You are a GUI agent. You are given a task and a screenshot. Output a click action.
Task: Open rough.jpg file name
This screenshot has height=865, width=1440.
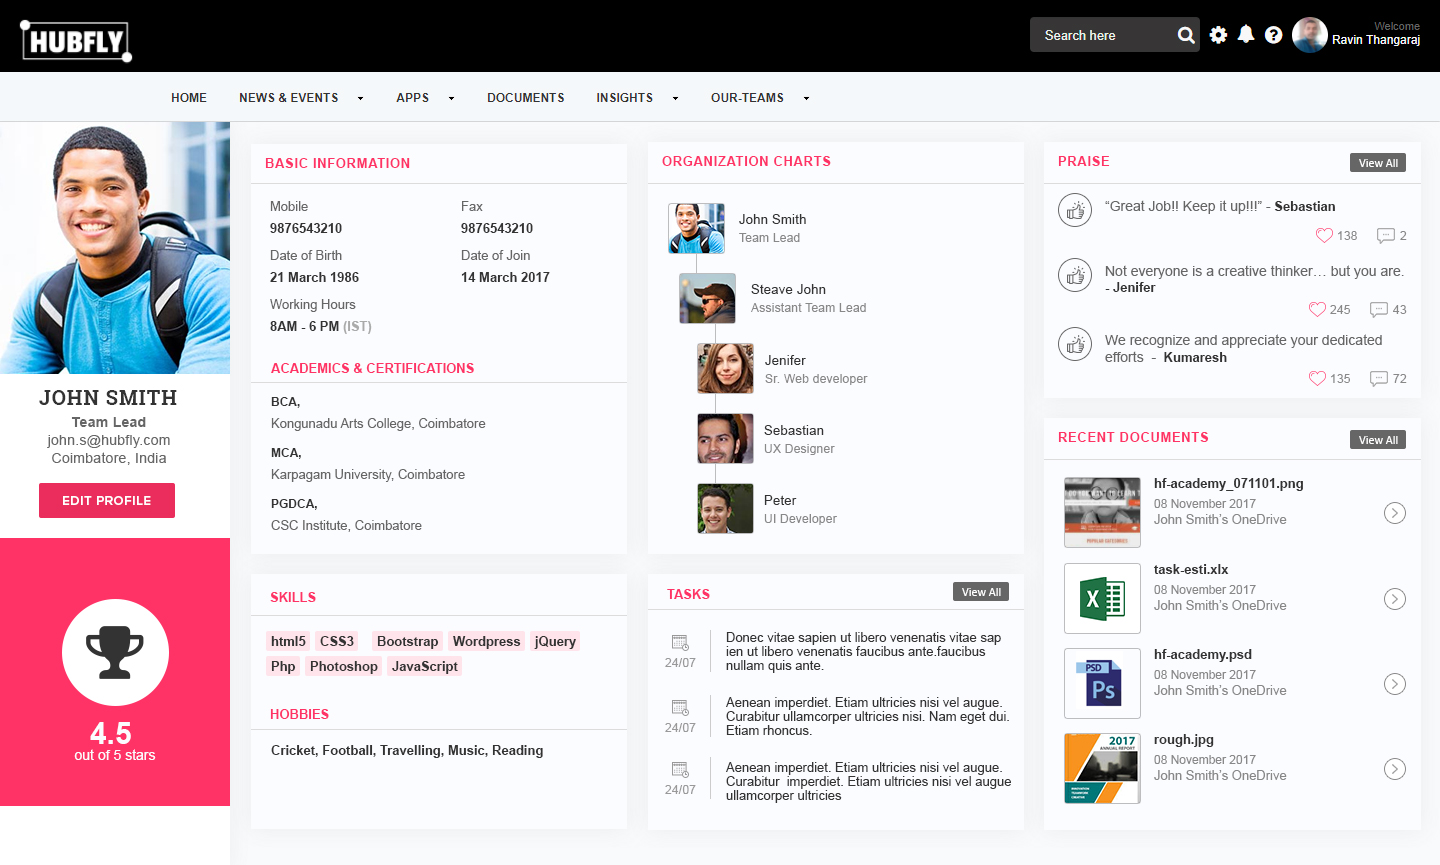(1184, 739)
